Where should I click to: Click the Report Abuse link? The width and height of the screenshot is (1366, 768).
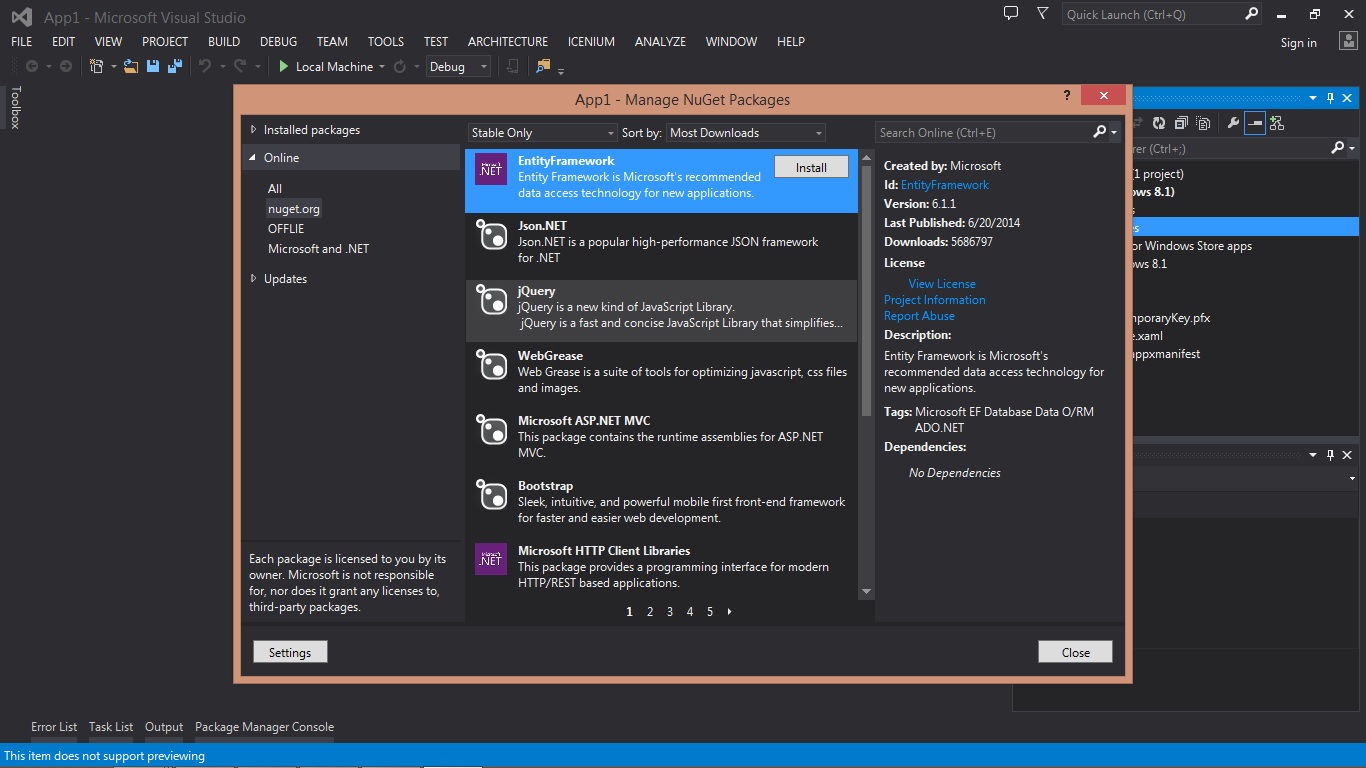[919, 315]
